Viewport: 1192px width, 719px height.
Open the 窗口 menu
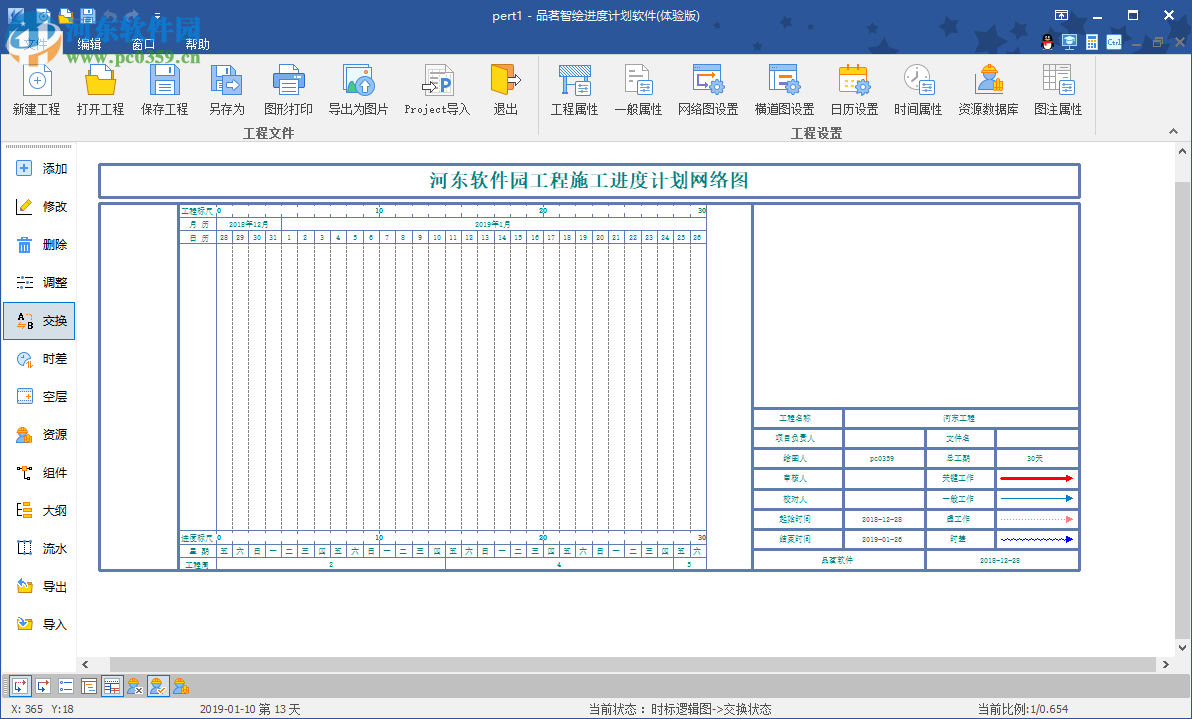point(144,44)
